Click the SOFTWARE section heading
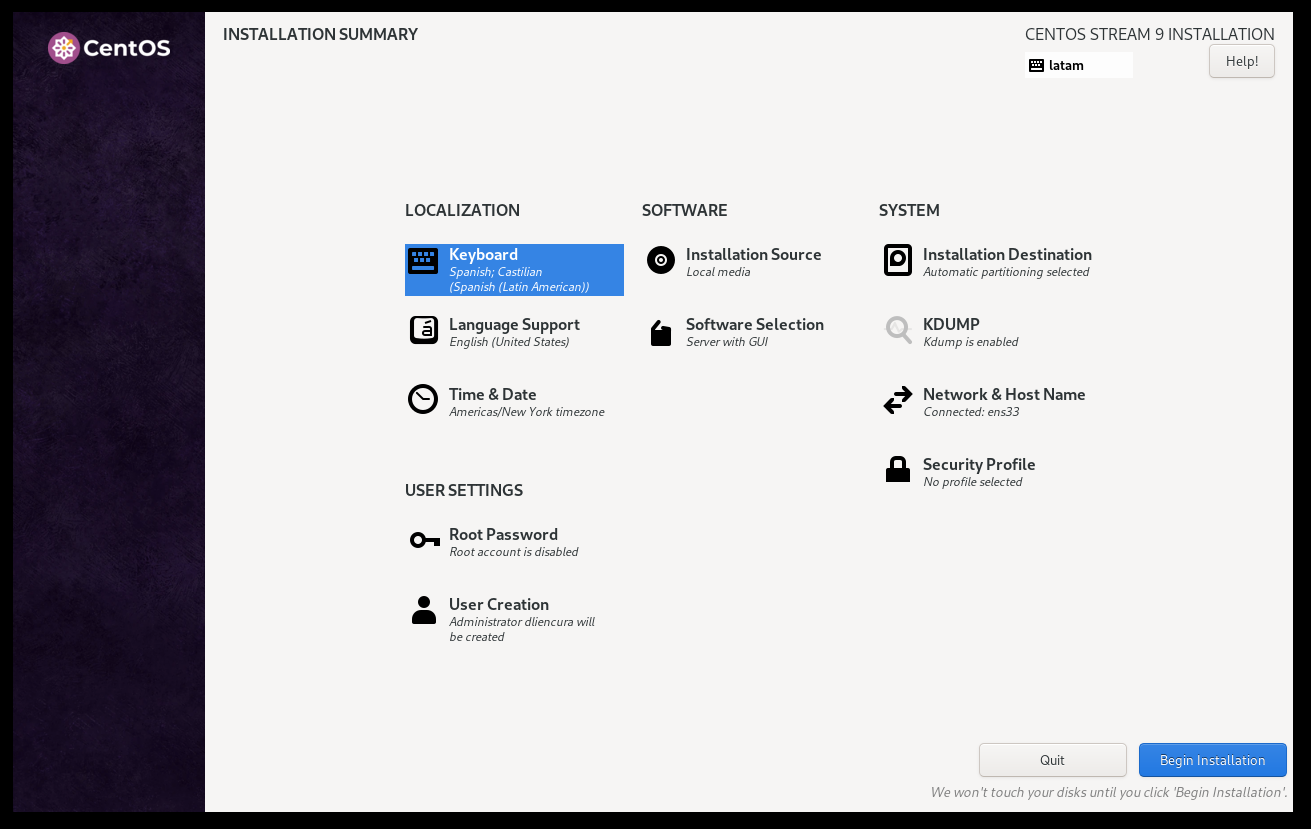The image size is (1311, 829). 685,210
